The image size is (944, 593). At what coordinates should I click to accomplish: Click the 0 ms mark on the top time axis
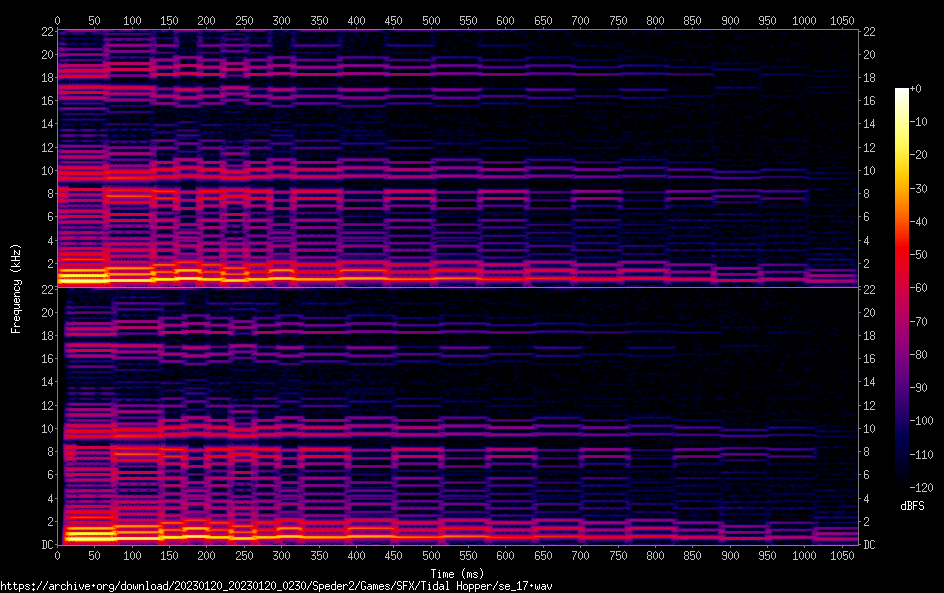pyautogui.click(x=57, y=20)
